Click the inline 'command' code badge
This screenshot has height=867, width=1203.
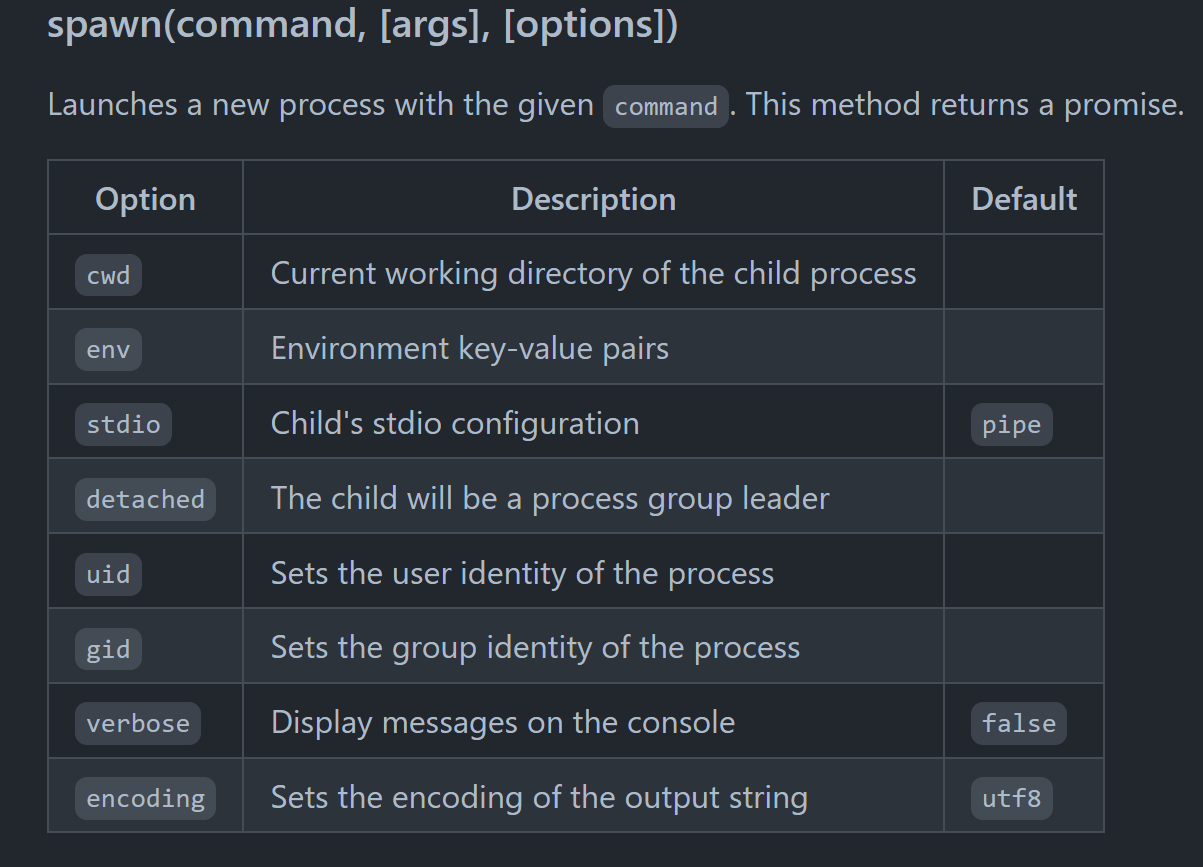point(666,106)
